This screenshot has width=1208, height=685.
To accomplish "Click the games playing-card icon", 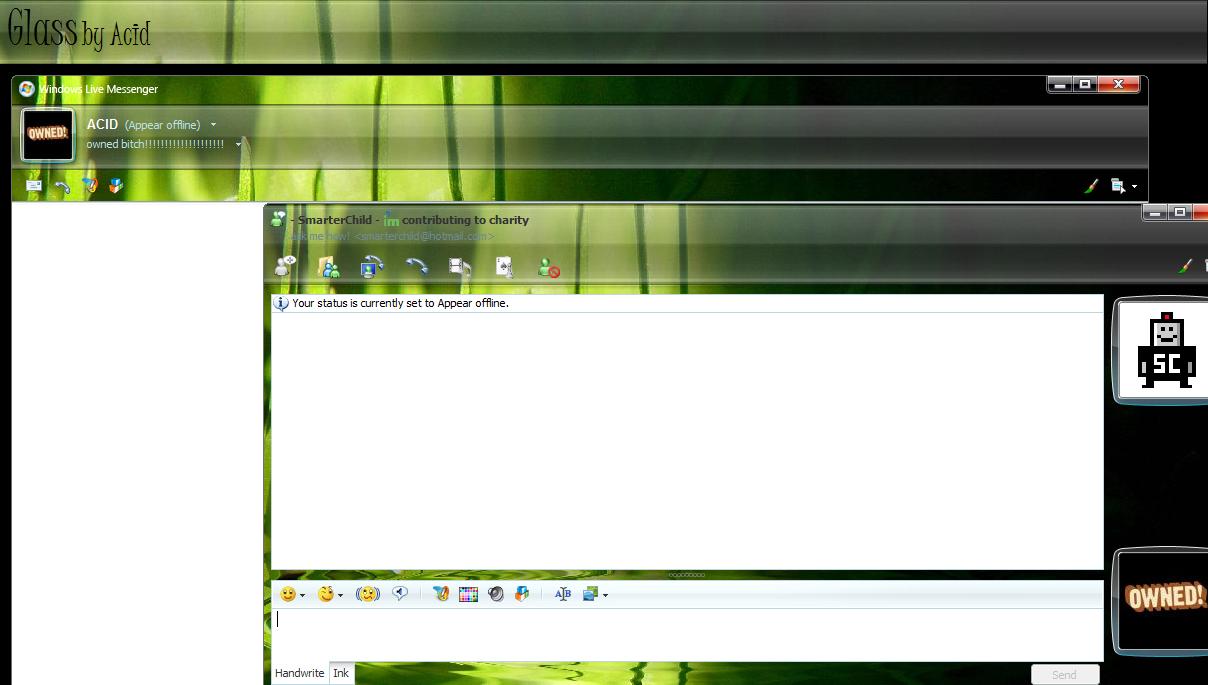I will click(x=504, y=266).
